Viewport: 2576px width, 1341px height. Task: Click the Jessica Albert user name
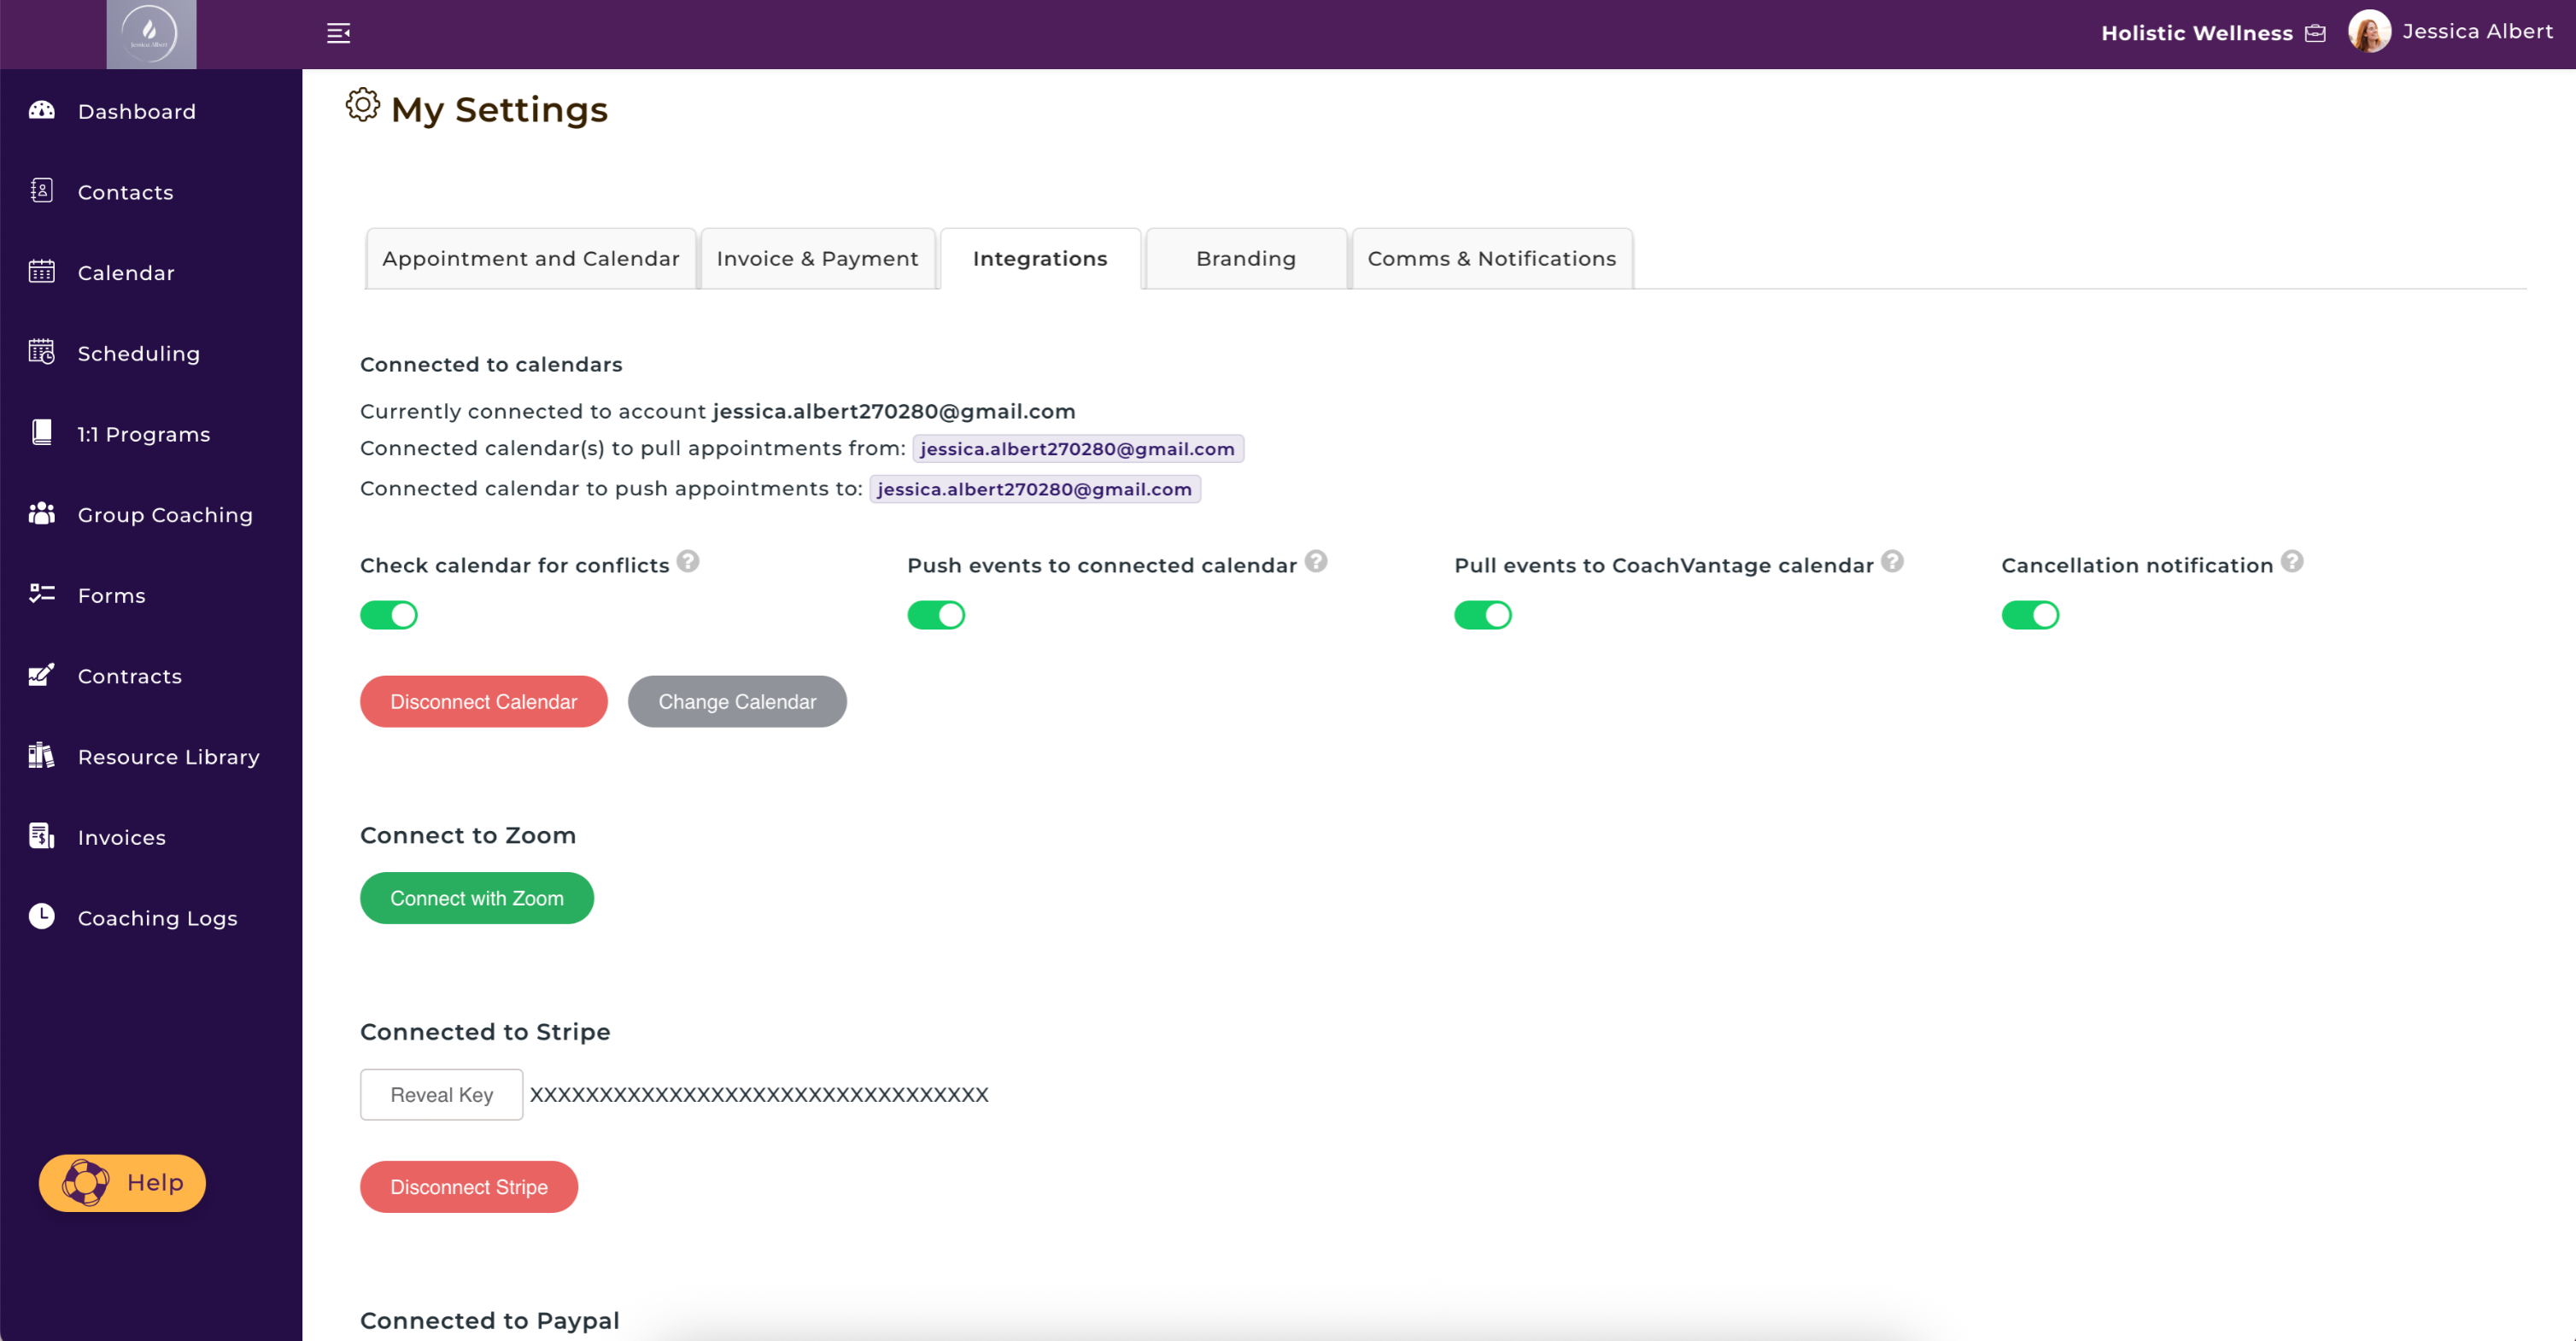2478,31
